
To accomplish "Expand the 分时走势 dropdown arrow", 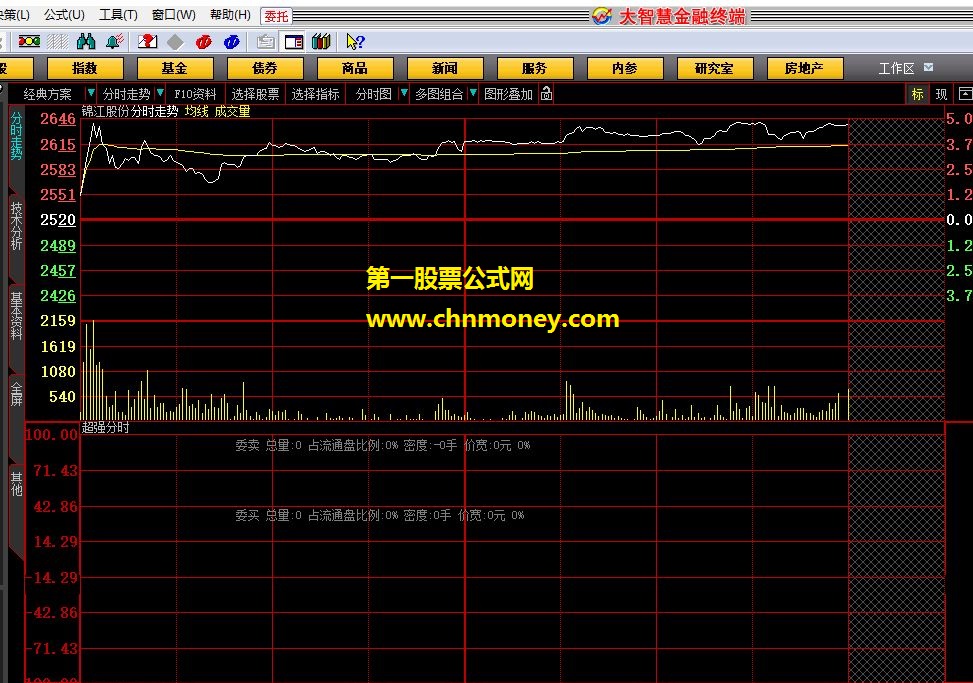I will 160,93.
